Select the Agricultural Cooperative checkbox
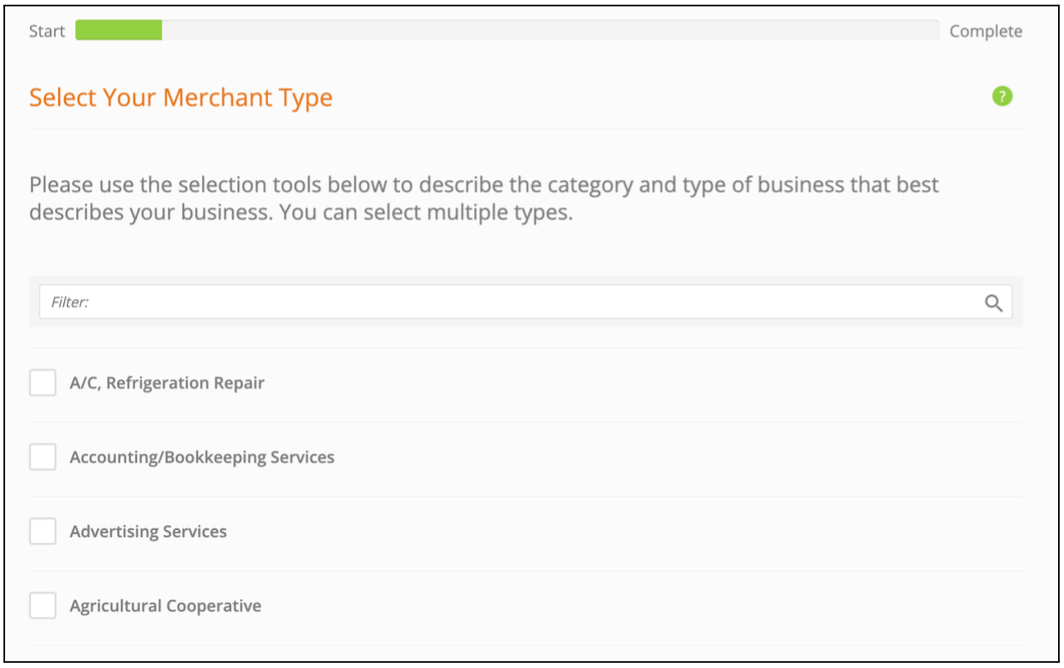Image resolution: width=1064 pixels, height=668 pixels. pyautogui.click(x=43, y=606)
